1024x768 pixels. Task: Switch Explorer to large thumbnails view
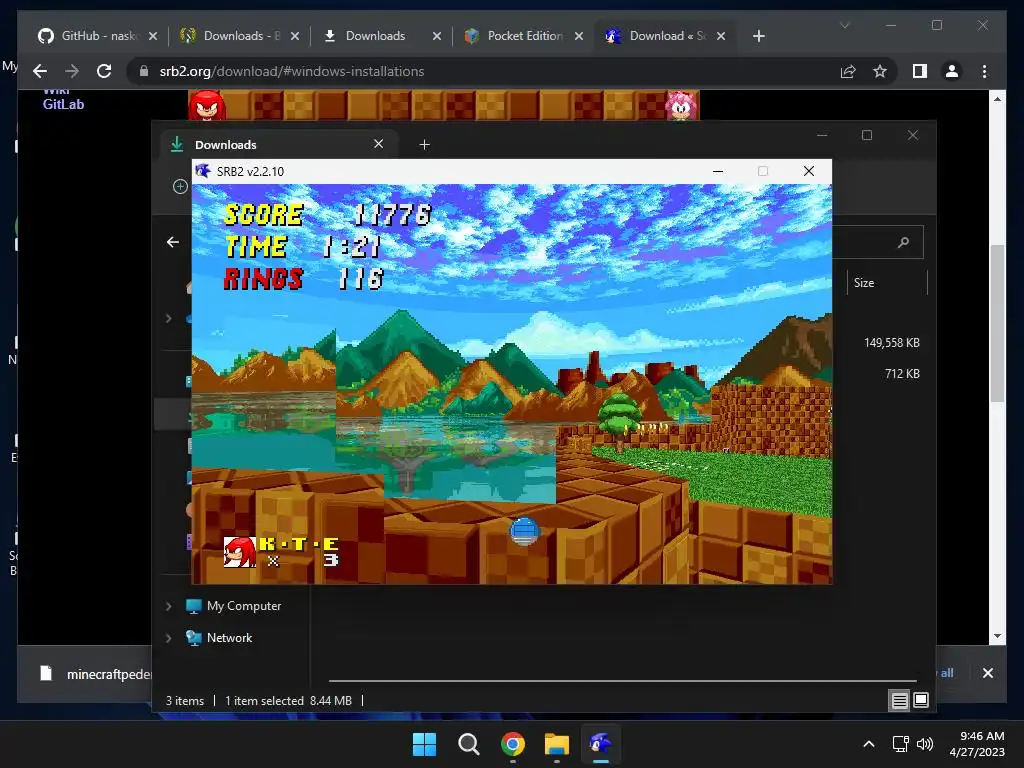[x=921, y=701]
